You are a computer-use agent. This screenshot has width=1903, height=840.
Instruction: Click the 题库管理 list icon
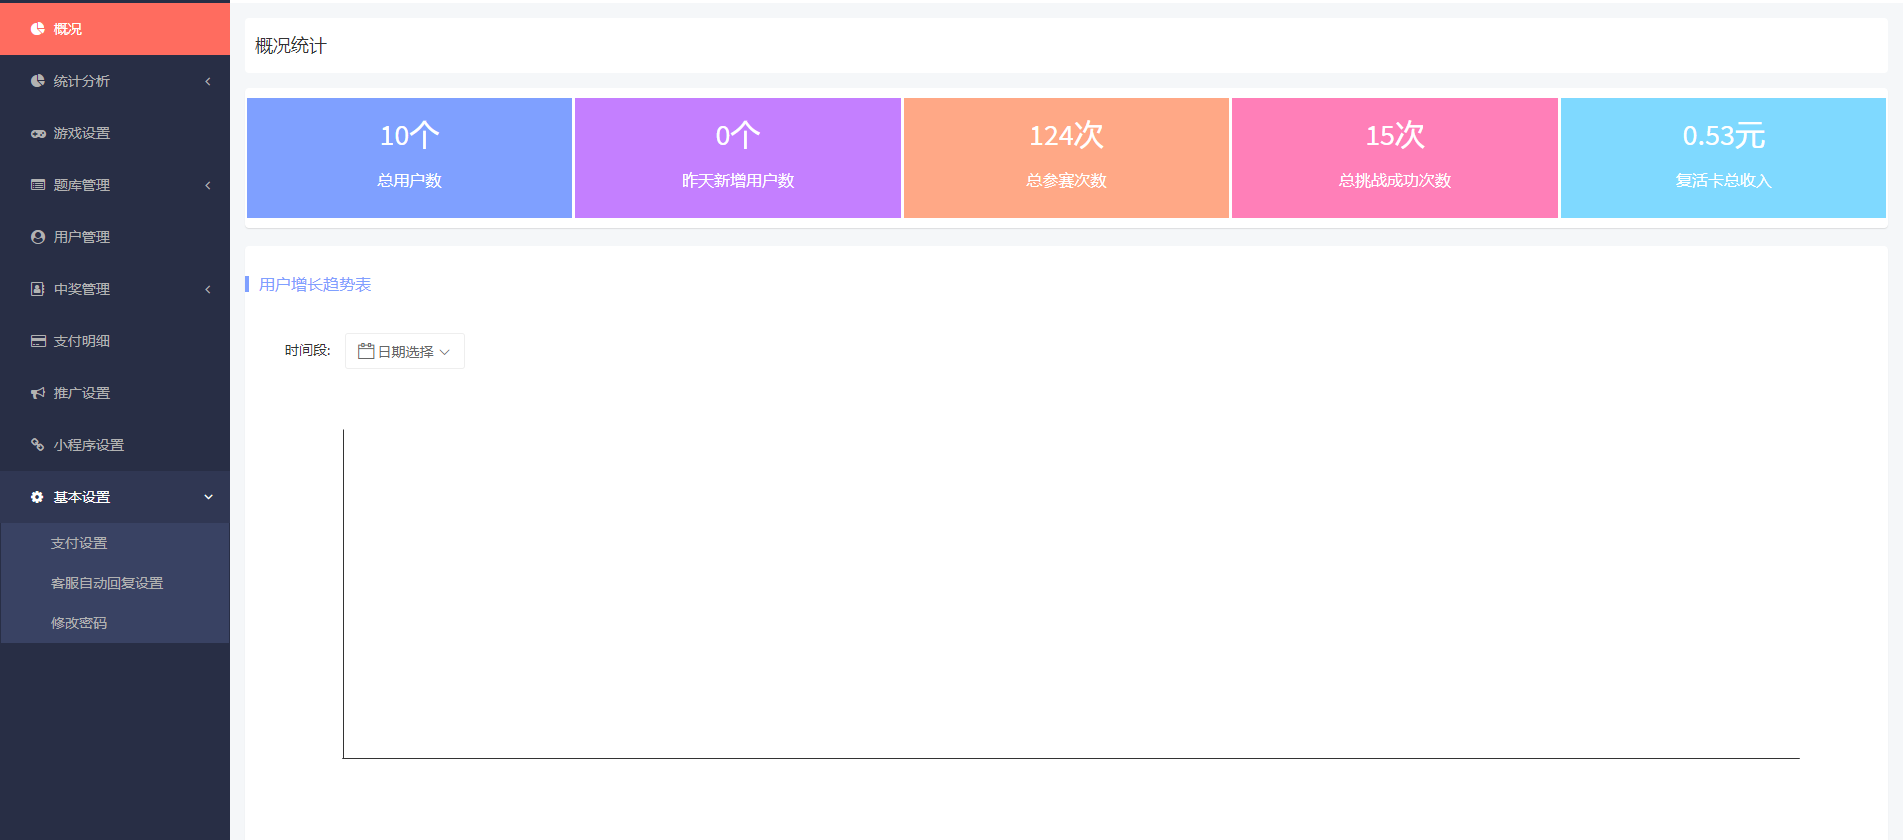pyautogui.click(x=38, y=185)
